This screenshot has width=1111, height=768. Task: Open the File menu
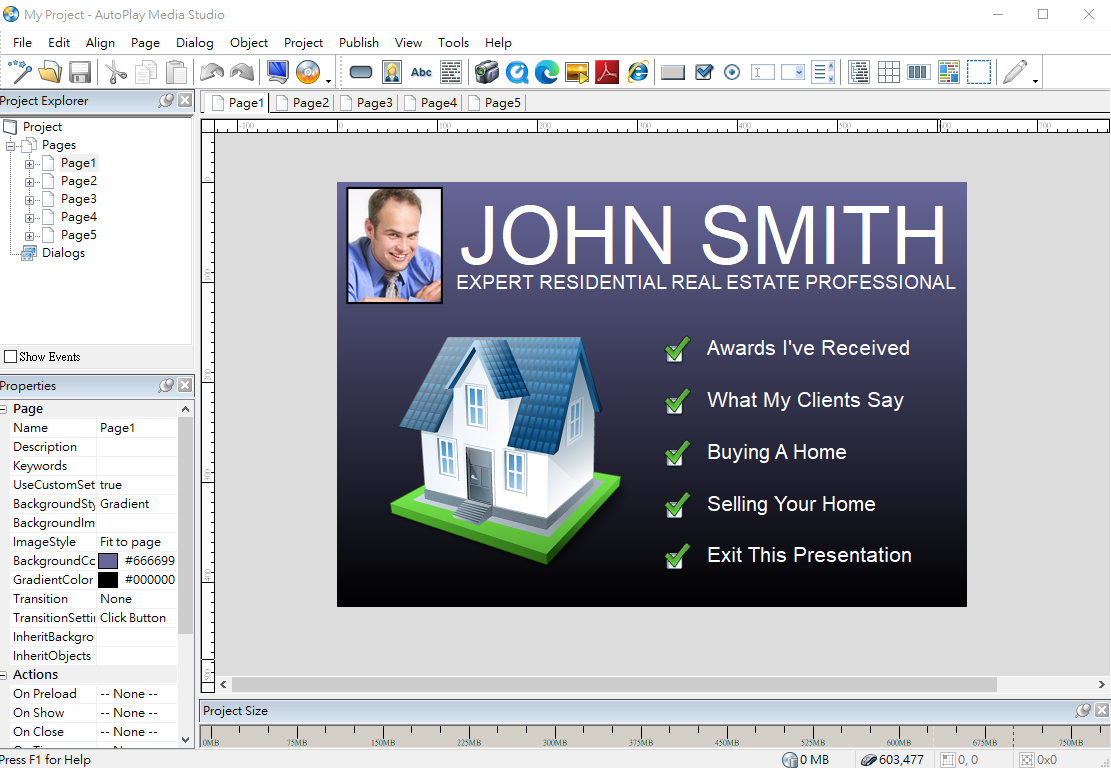point(22,43)
